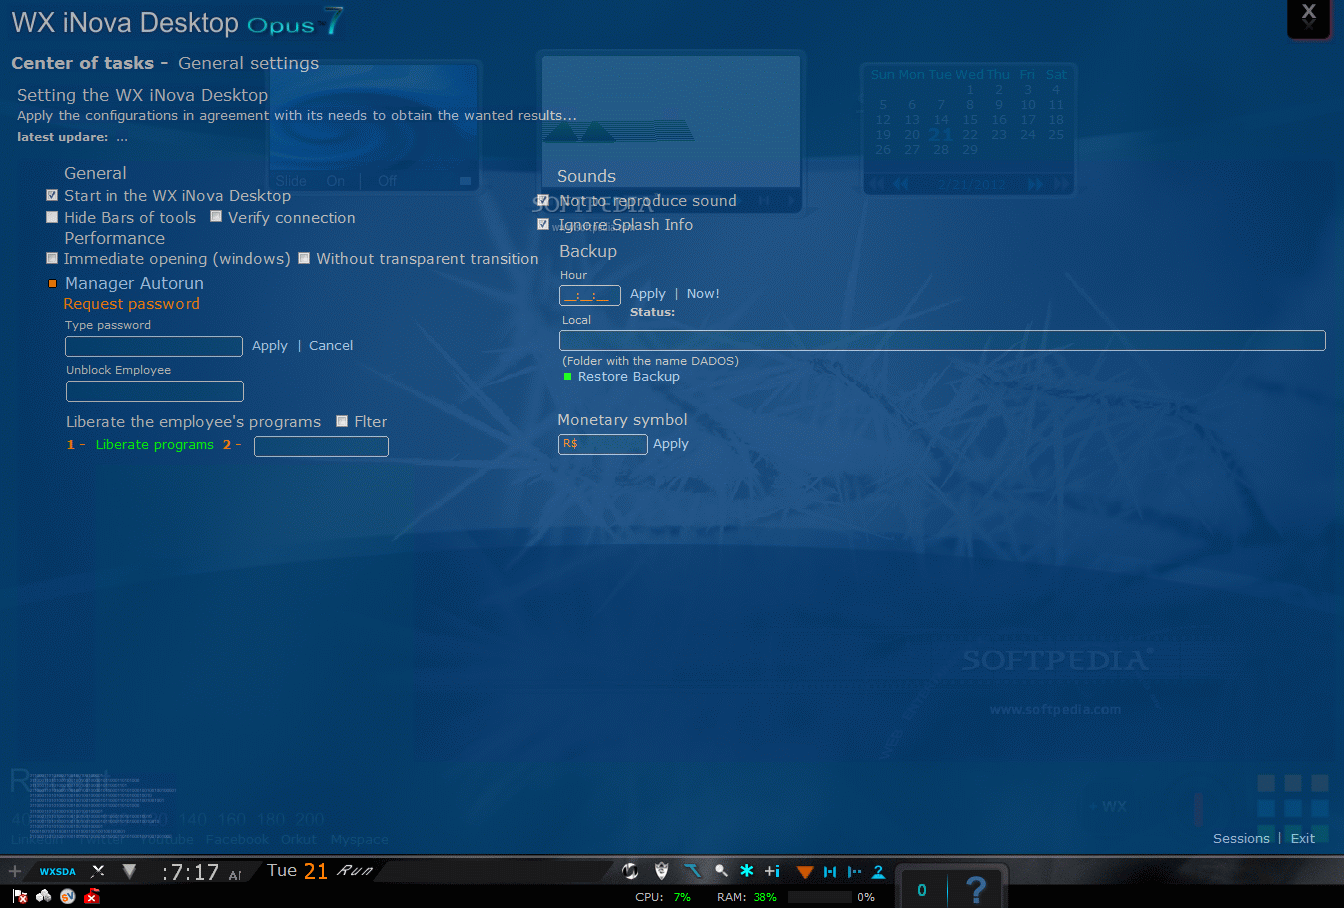Uncheck Ignore Splash Info
Viewport: 1344px width, 908px height.
[543, 224]
